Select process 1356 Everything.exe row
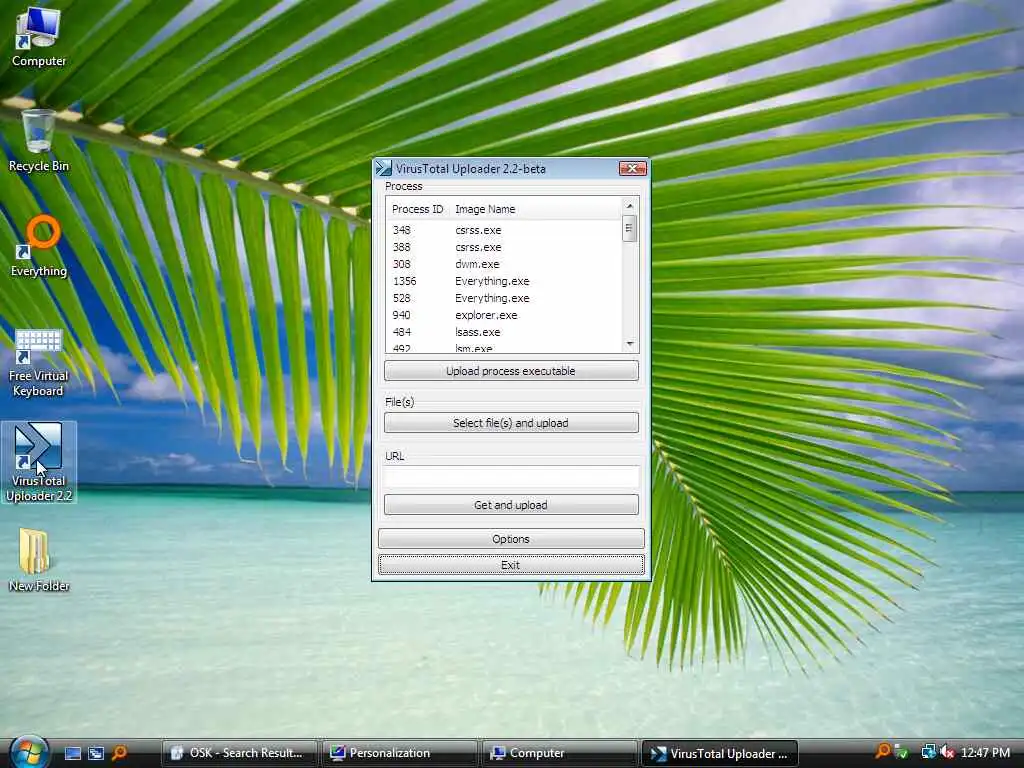Screen dimensions: 1024x768 504,281
